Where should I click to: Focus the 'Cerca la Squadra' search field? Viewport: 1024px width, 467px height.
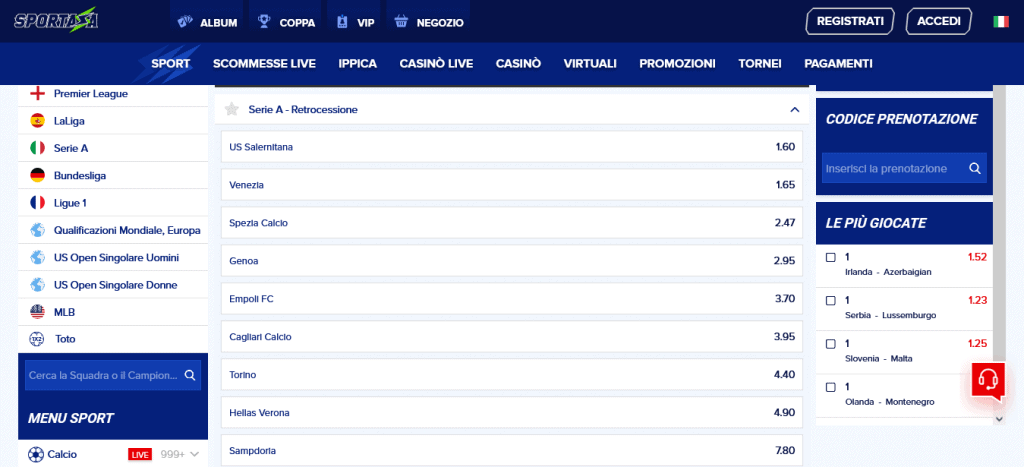[x=113, y=376]
